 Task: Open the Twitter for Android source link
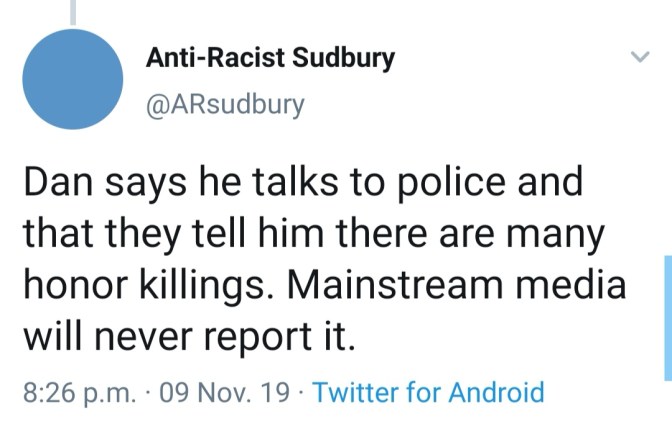click(x=429, y=392)
